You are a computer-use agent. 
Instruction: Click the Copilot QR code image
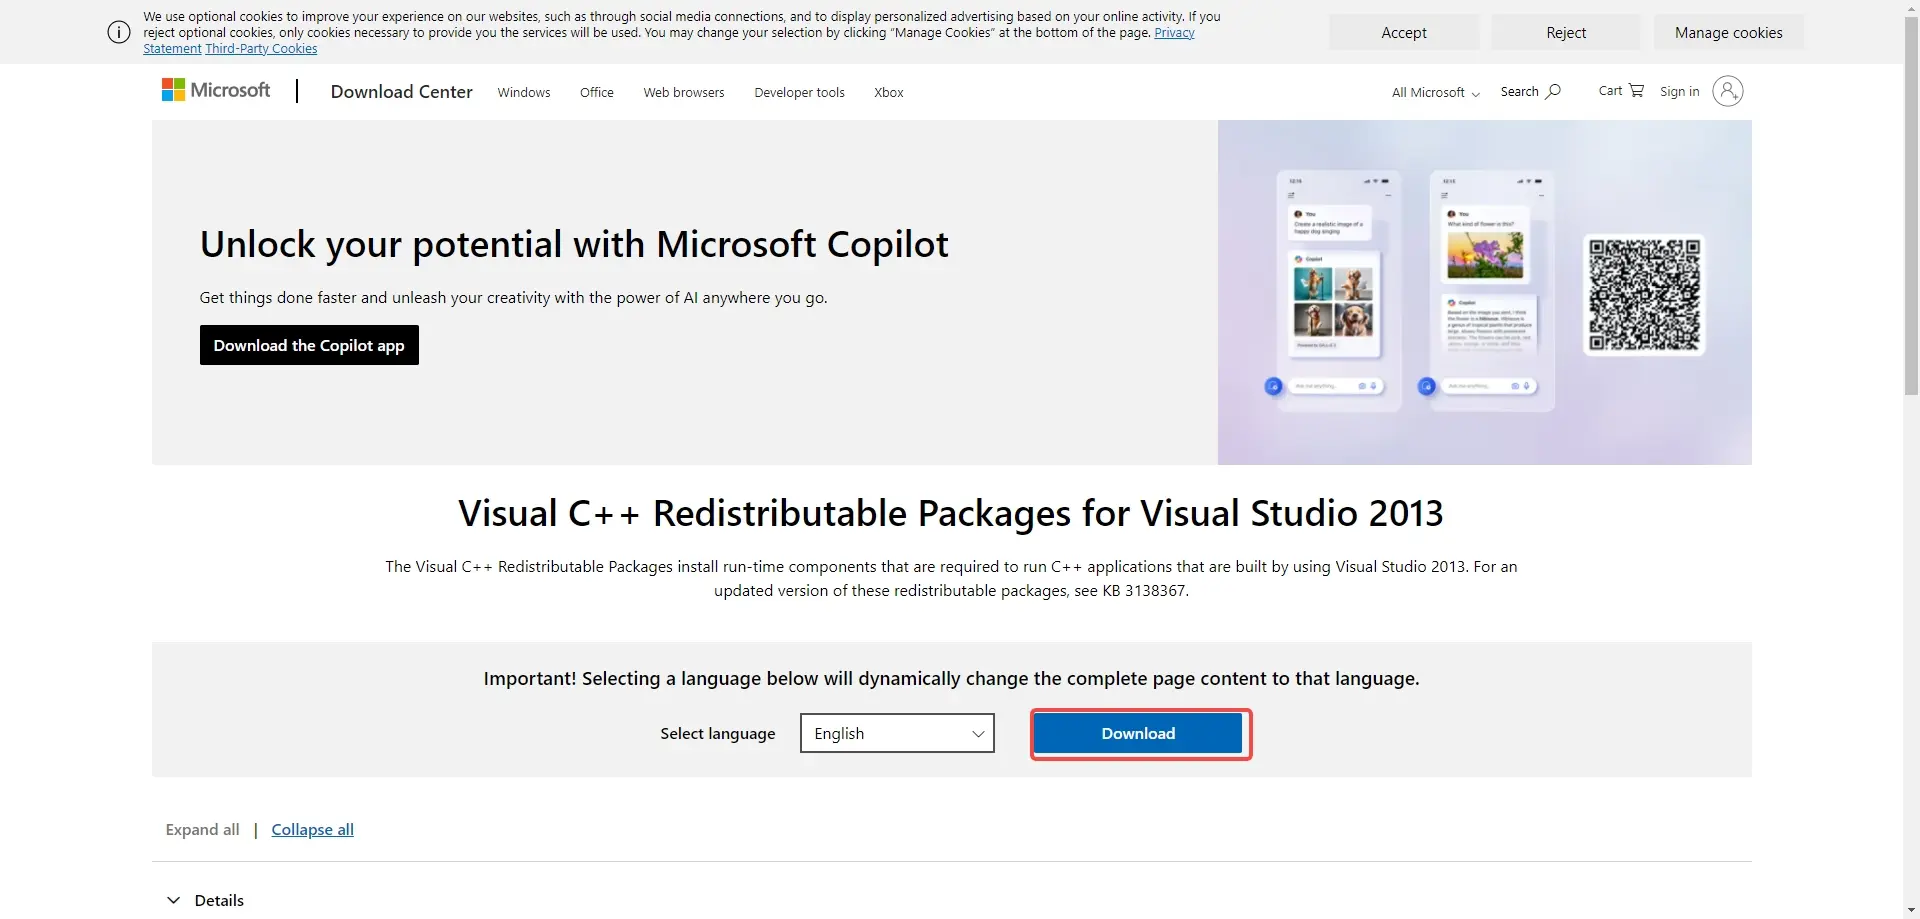(1644, 295)
